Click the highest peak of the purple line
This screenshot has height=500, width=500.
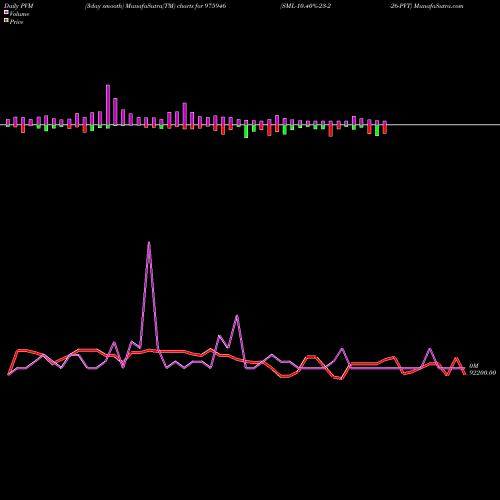click(x=149, y=243)
